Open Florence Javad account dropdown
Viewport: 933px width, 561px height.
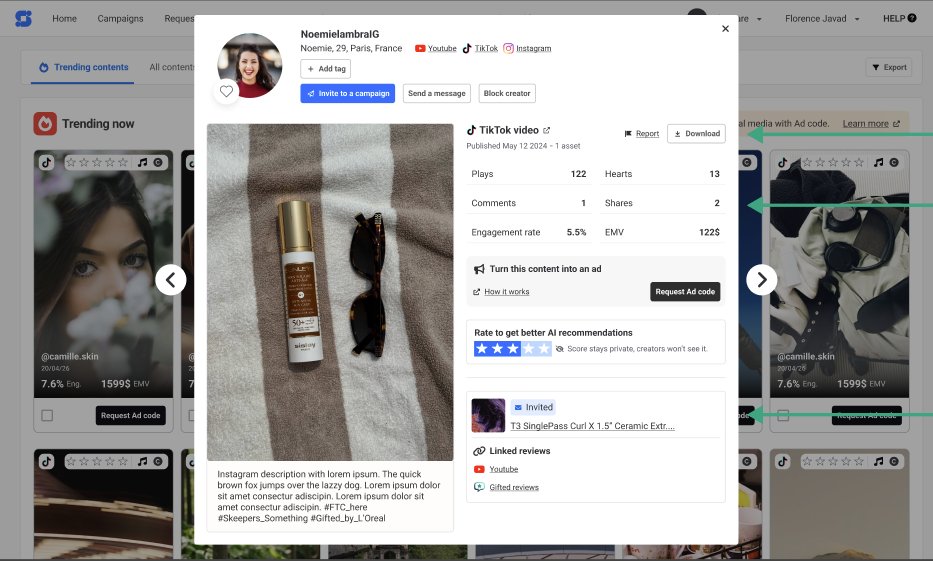click(x=822, y=18)
